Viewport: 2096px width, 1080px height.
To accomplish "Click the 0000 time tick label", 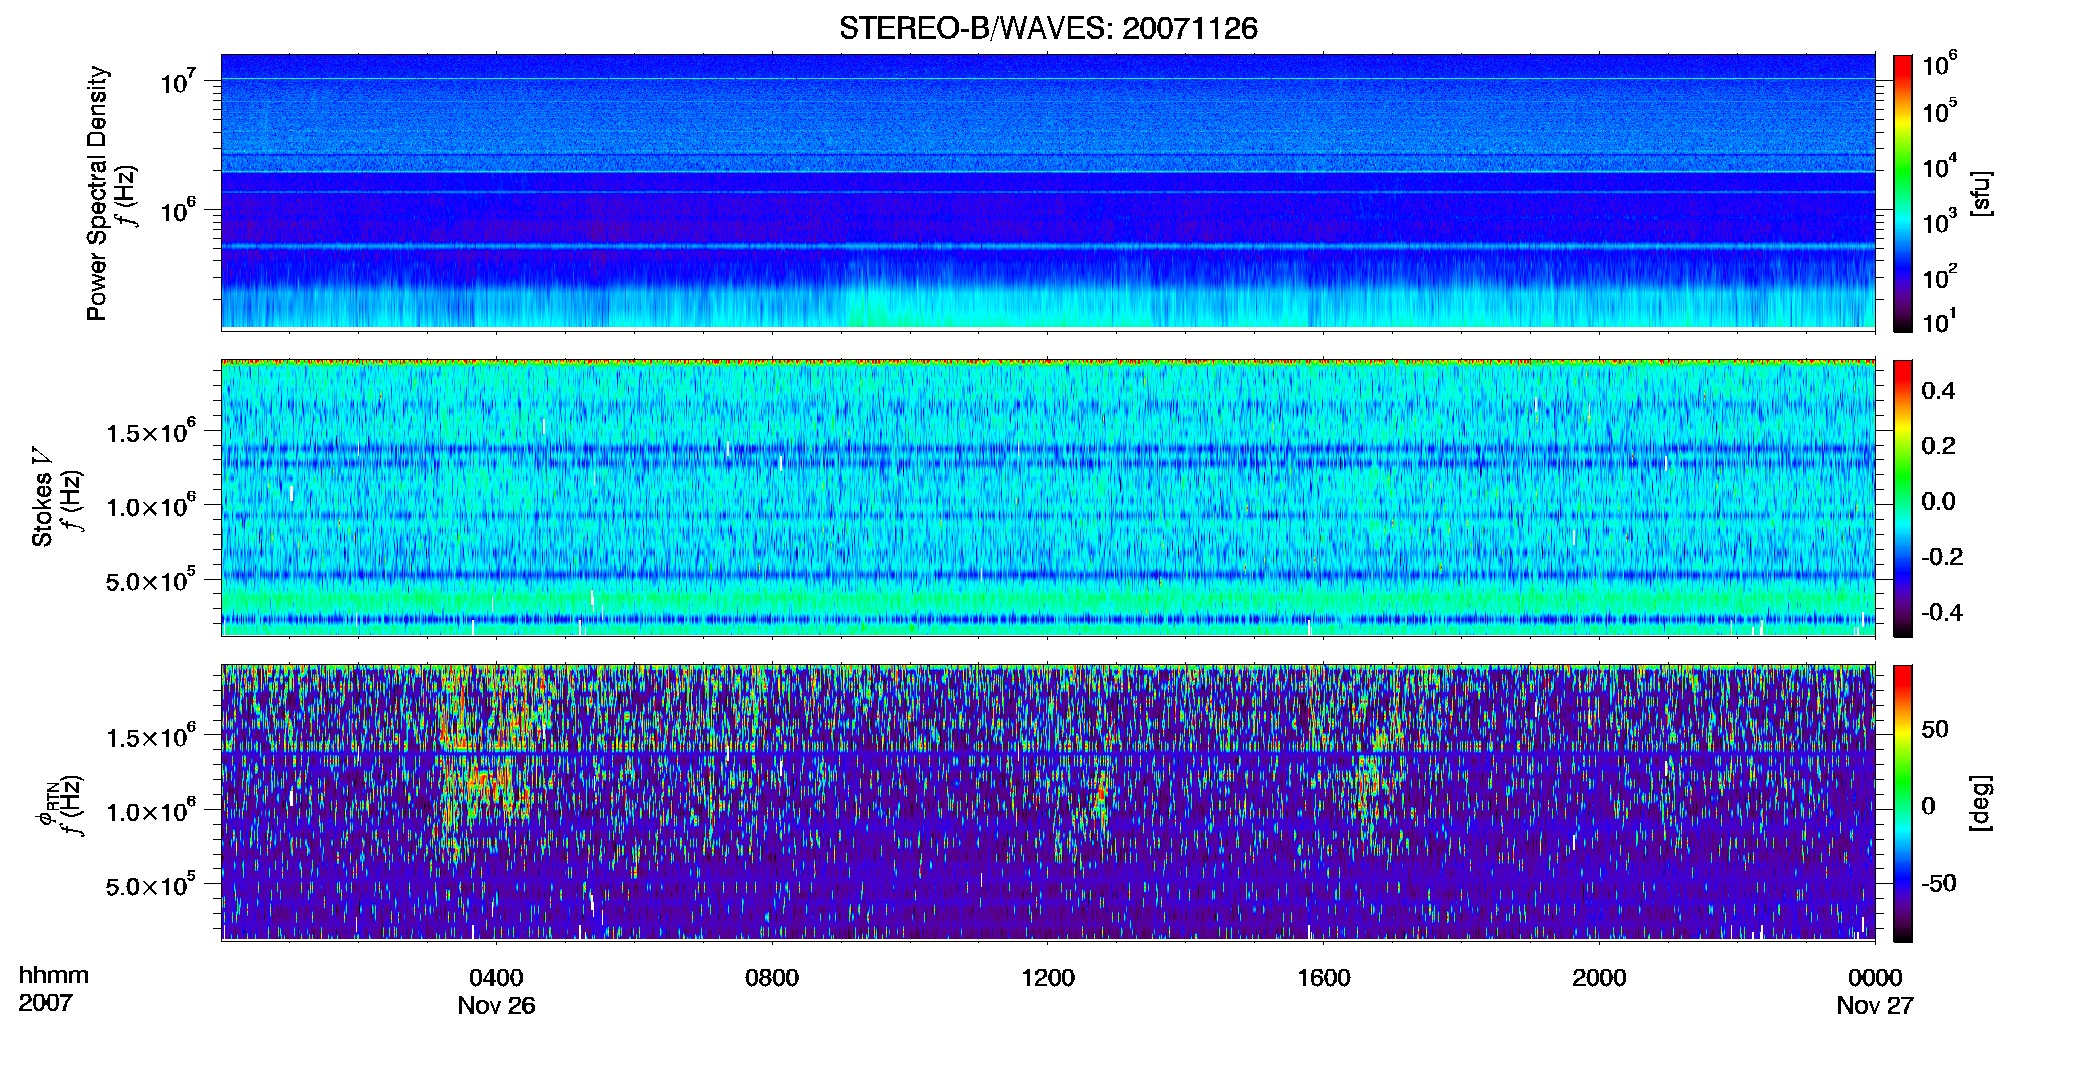I will point(1875,978).
